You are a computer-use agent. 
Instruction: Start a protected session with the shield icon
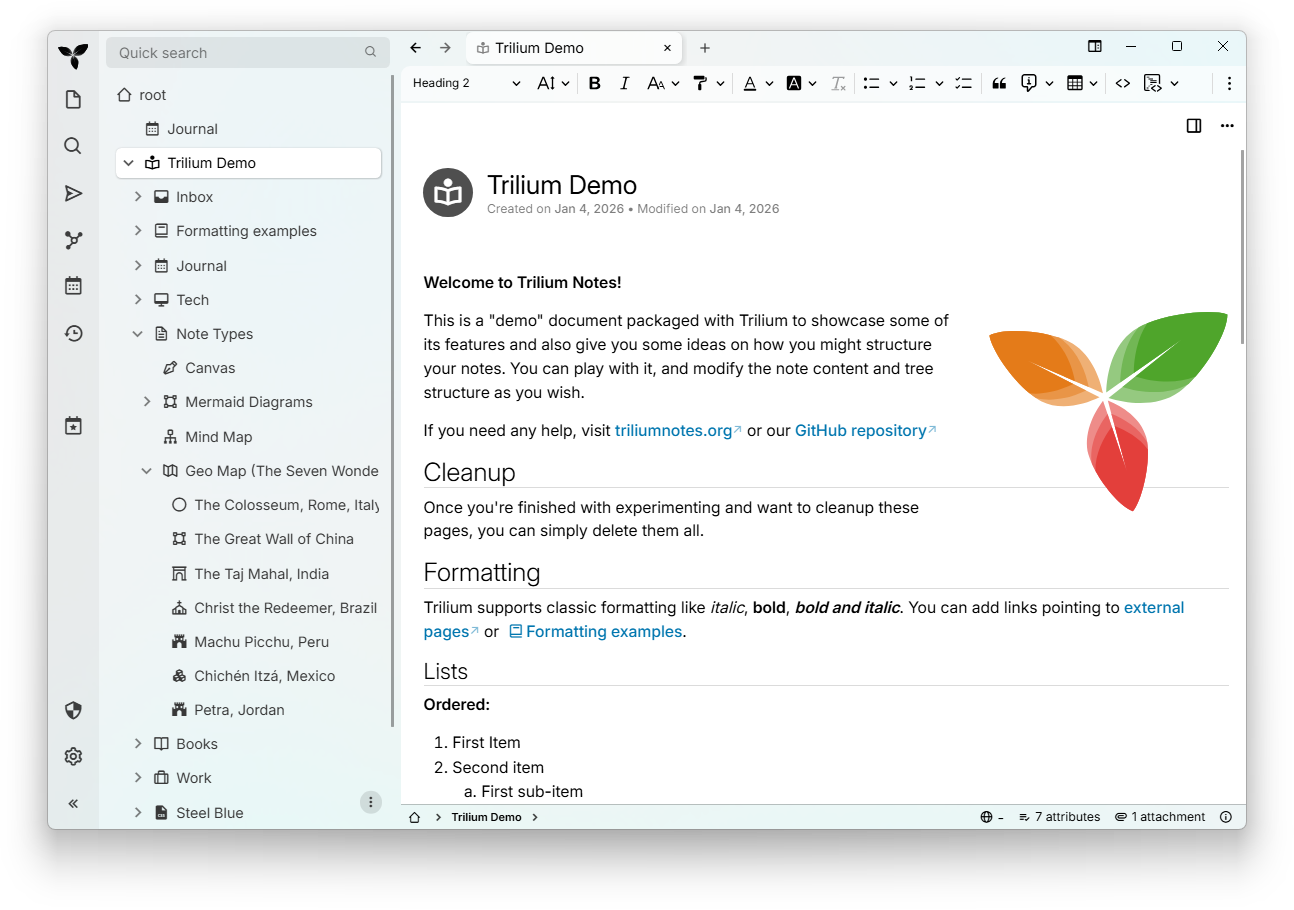tap(73, 710)
